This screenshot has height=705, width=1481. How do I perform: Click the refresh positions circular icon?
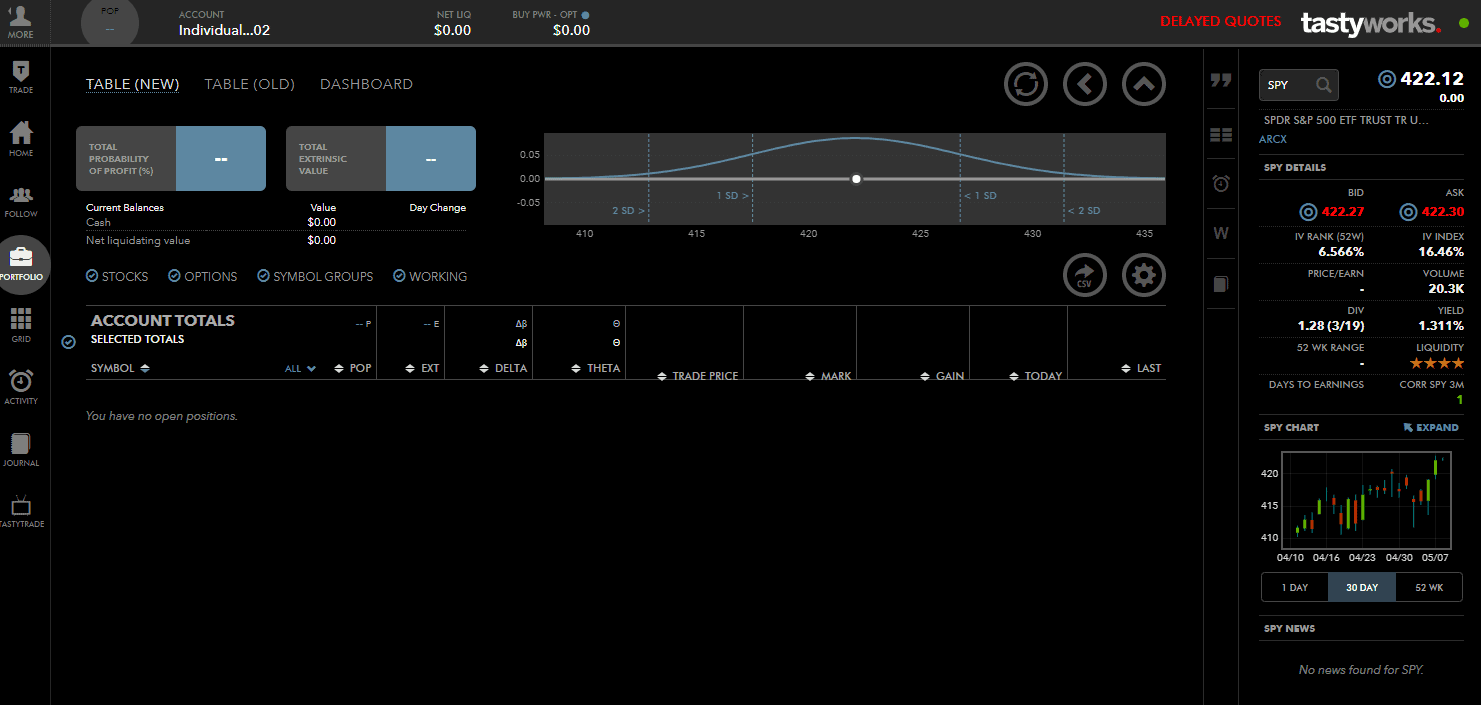click(1025, 84)
